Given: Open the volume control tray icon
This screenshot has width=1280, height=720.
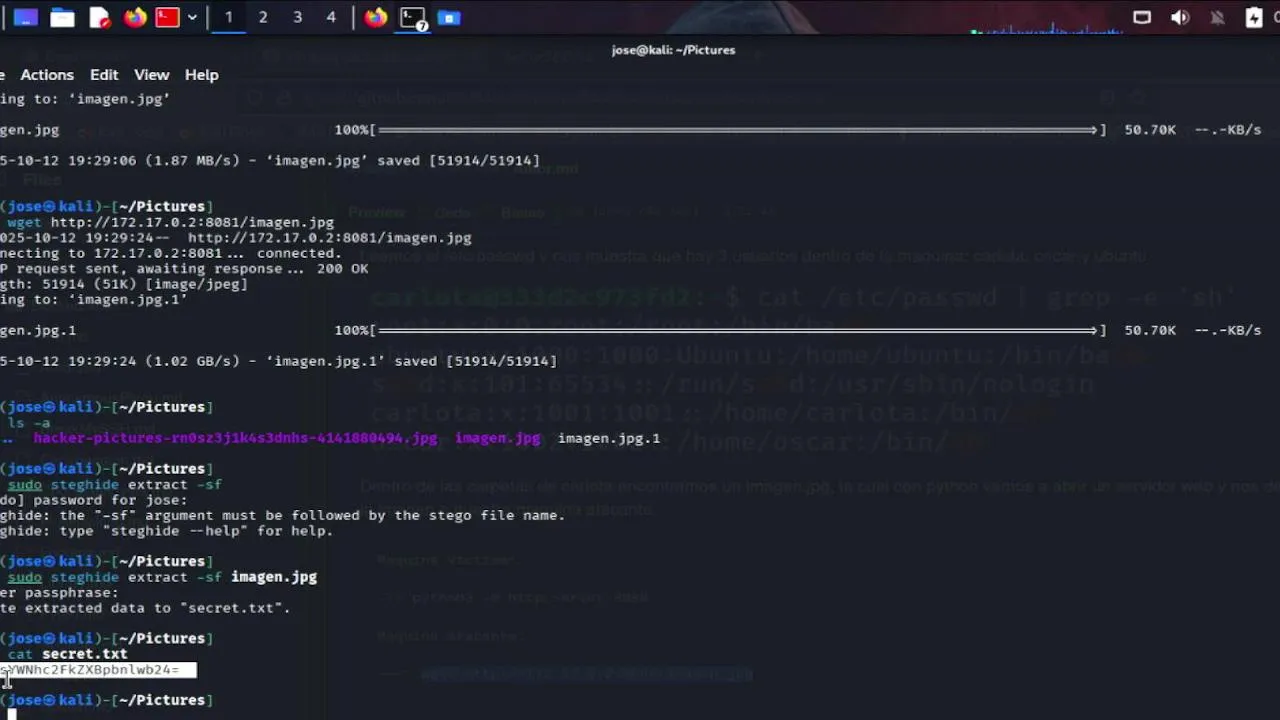Looking at the screenshot, I should point(1180,17).
